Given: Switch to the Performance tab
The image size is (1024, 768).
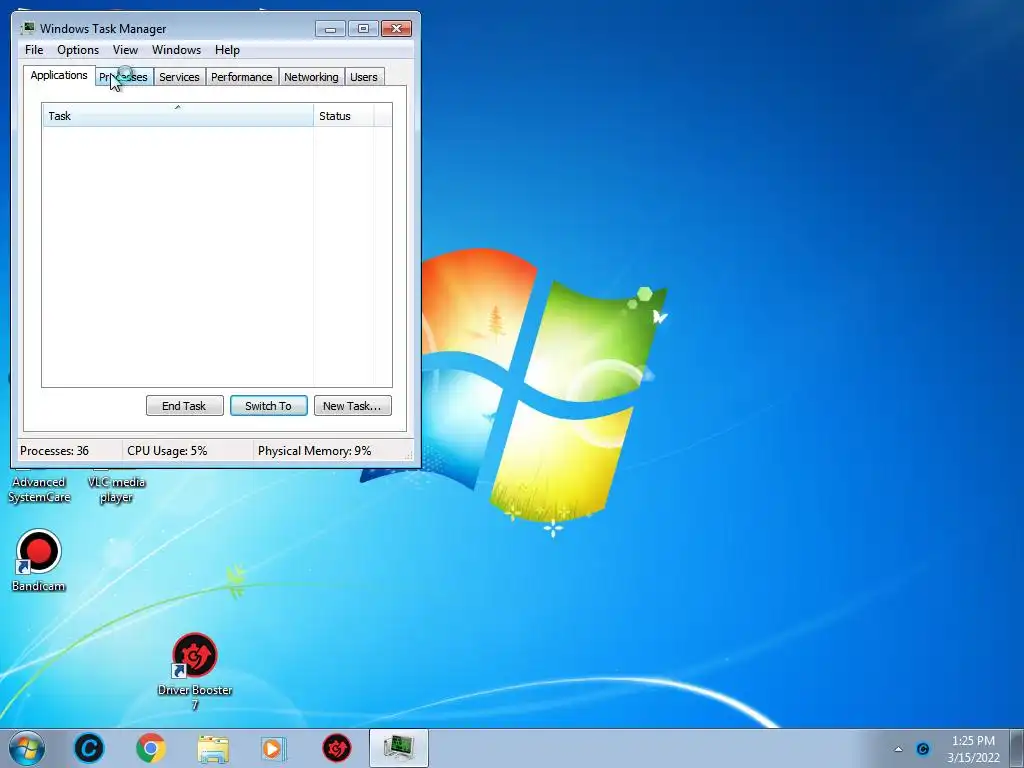Looking at the screenshot, I should click(x=242, y=77).
